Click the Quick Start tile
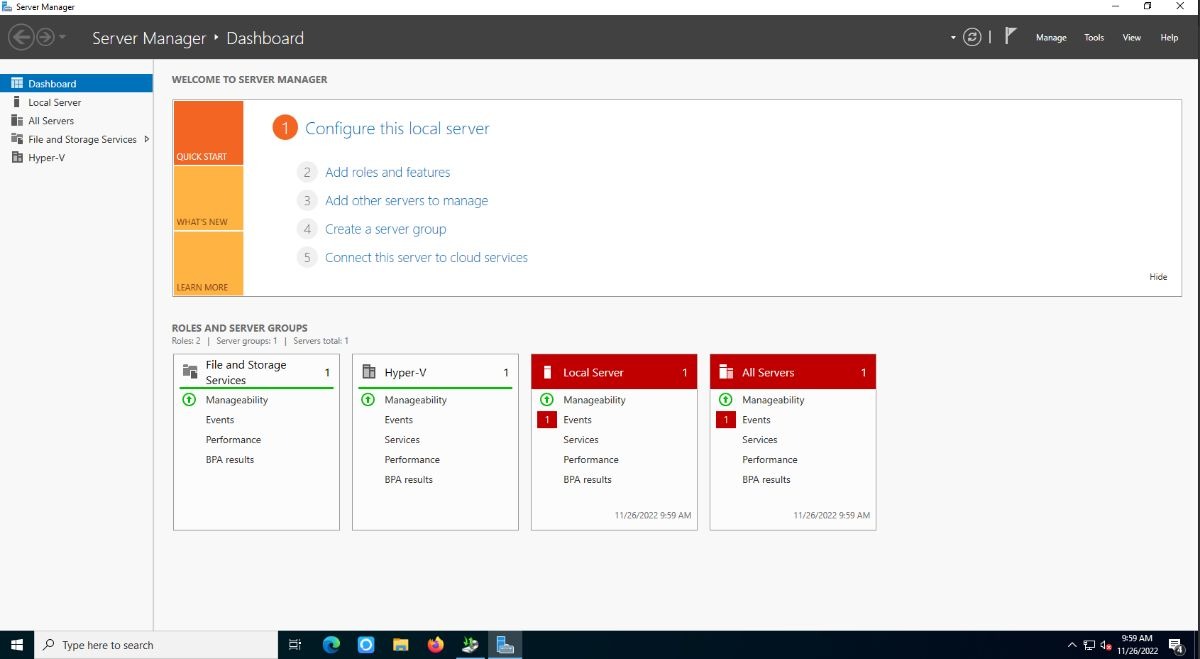1200x659 pixels. (208, 133)
